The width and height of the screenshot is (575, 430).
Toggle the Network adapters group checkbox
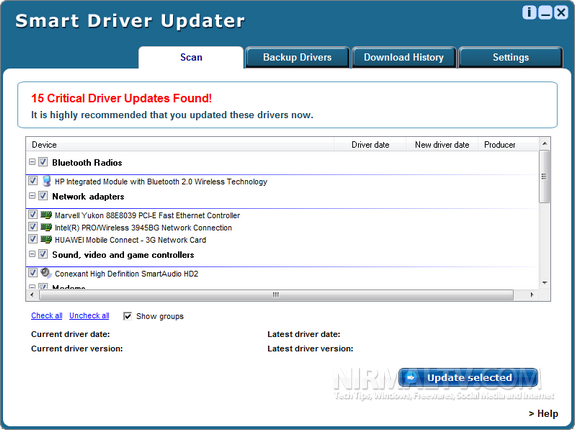pyautogui.click(x=43, y=196)
